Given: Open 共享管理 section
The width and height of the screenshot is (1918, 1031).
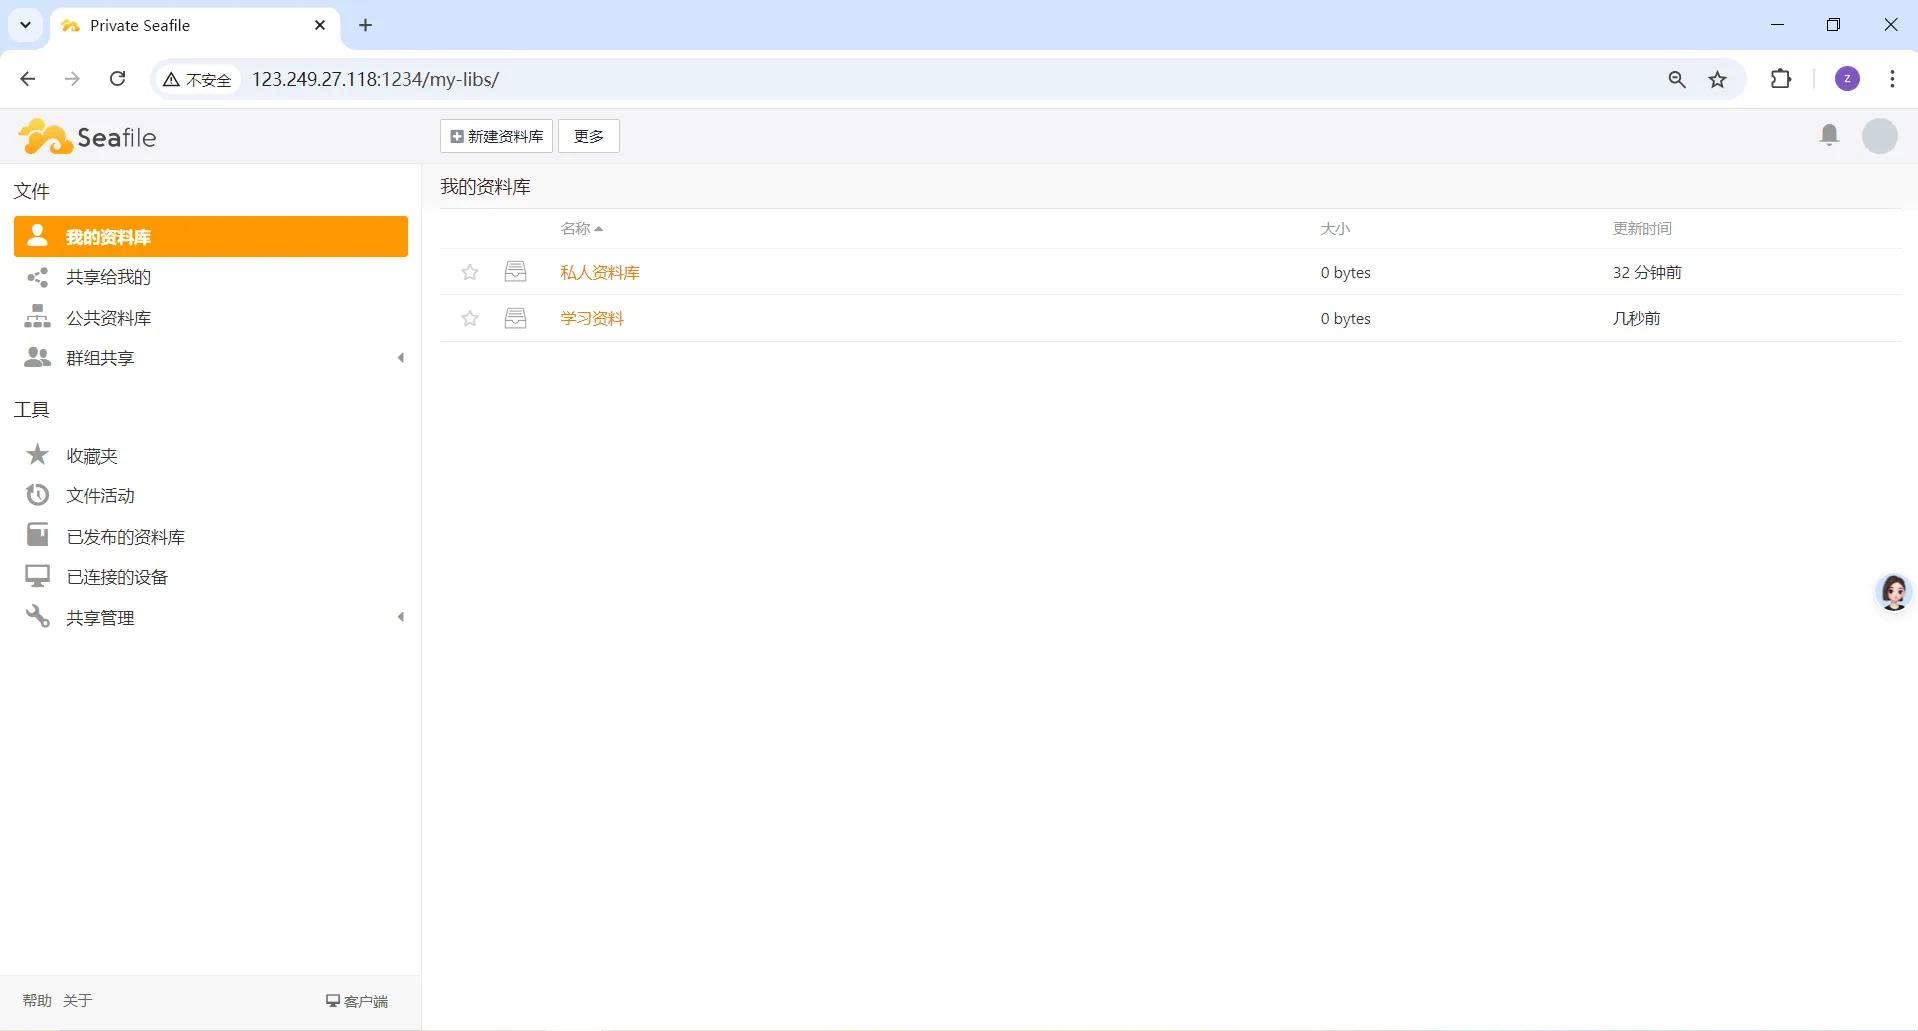Looking at the screenshot, I should [x=100, y=618].
